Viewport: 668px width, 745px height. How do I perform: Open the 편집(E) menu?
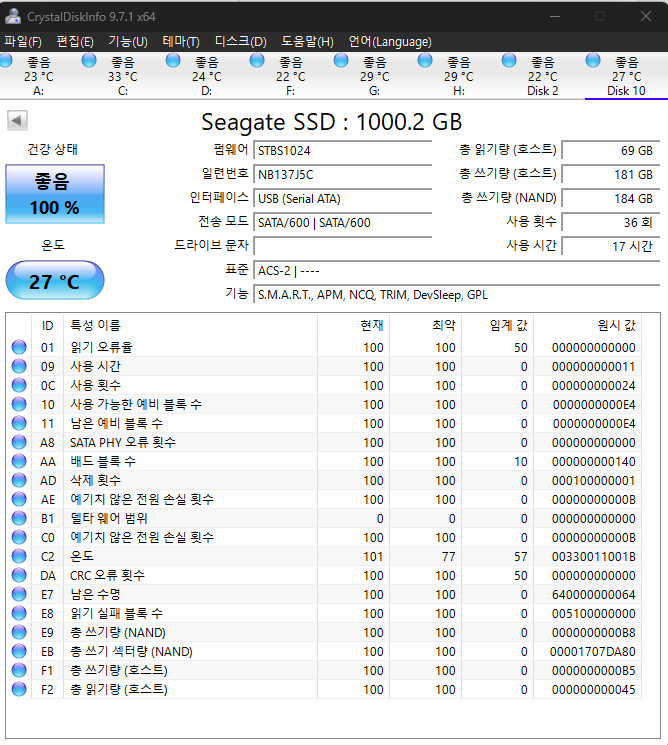pyautogui.click(x=75, y=42)
